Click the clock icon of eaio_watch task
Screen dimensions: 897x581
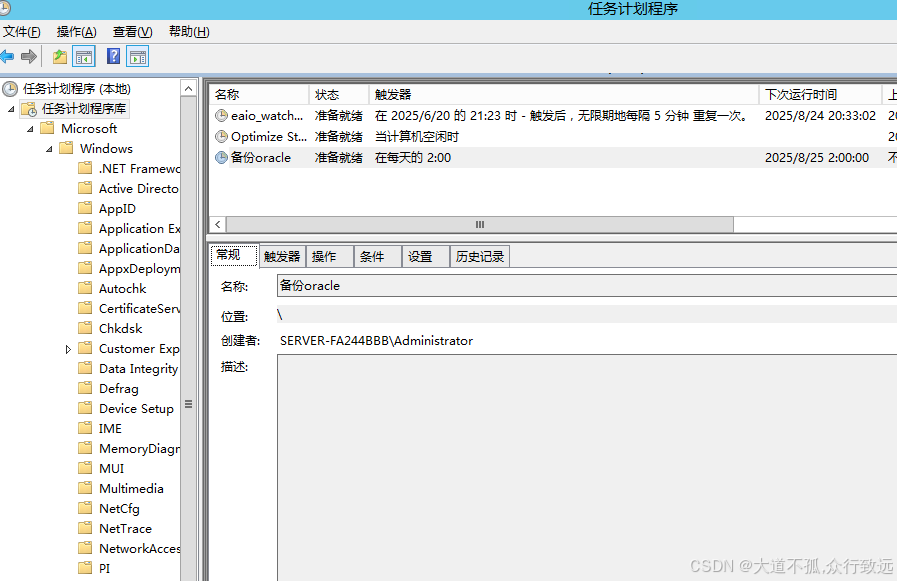coord(221,116)
